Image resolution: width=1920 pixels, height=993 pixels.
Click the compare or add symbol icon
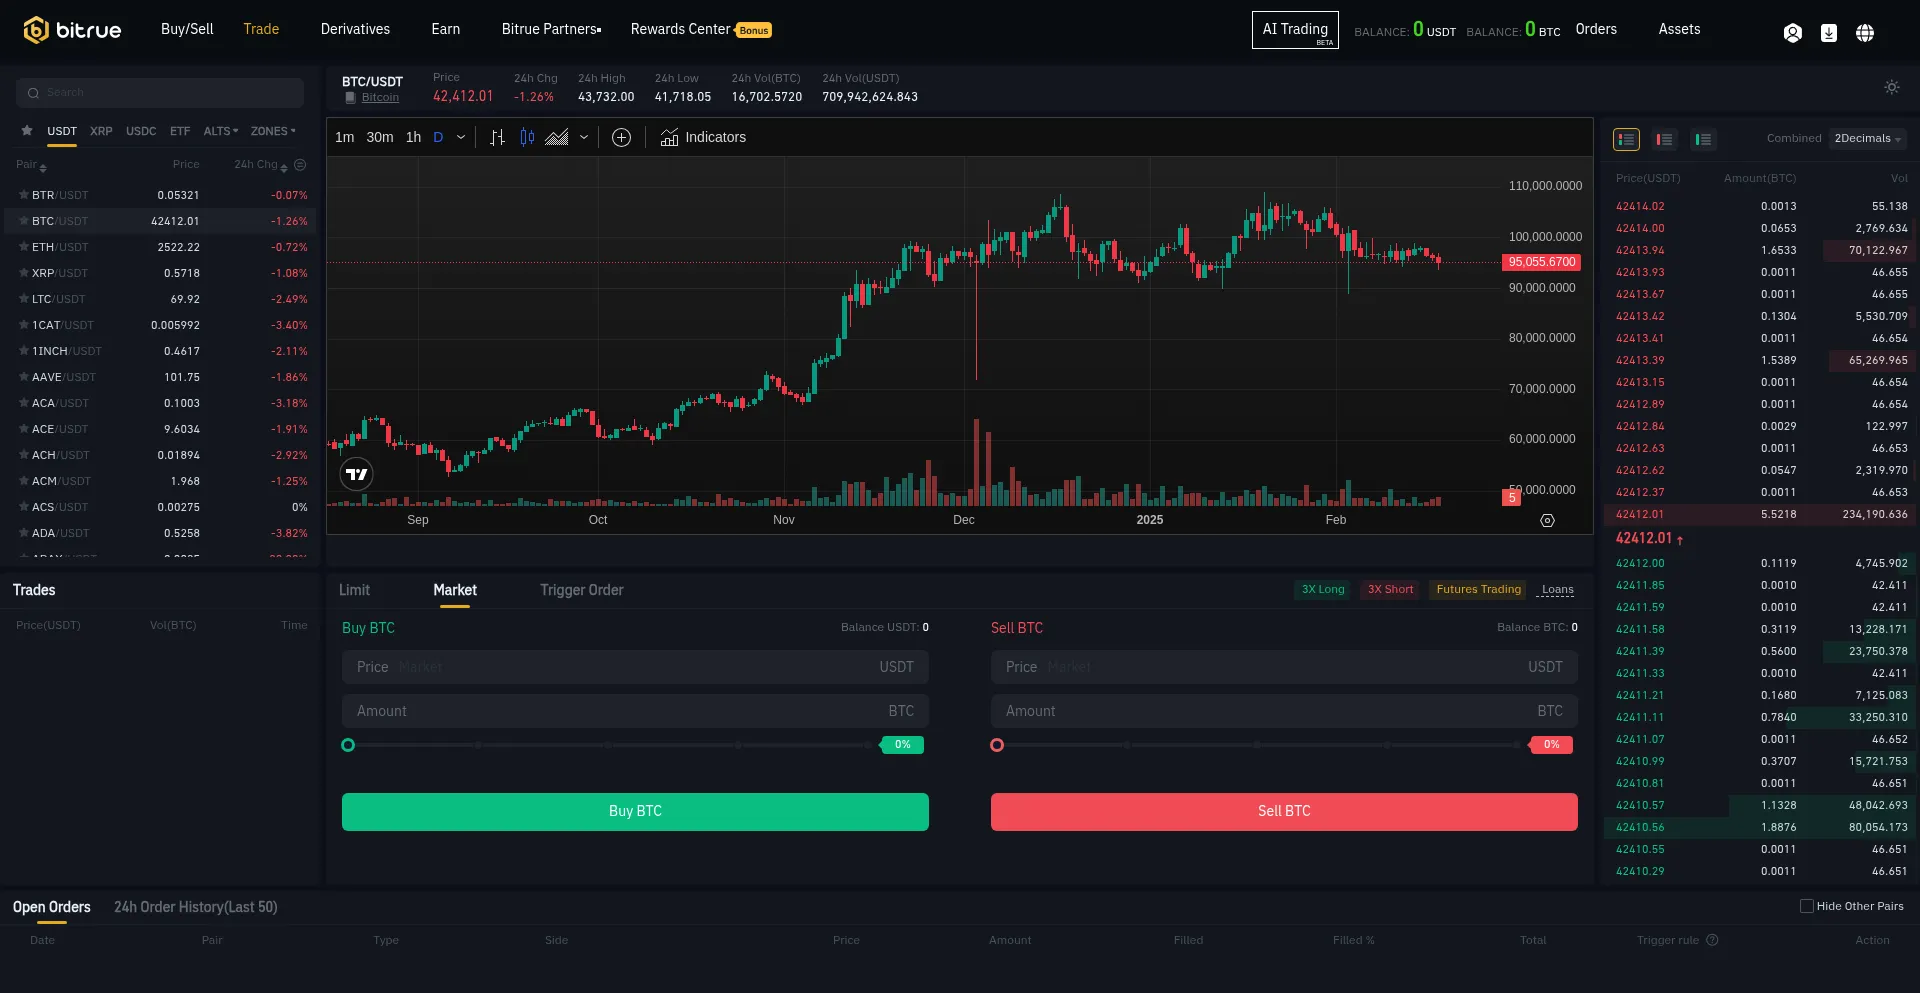621,137
